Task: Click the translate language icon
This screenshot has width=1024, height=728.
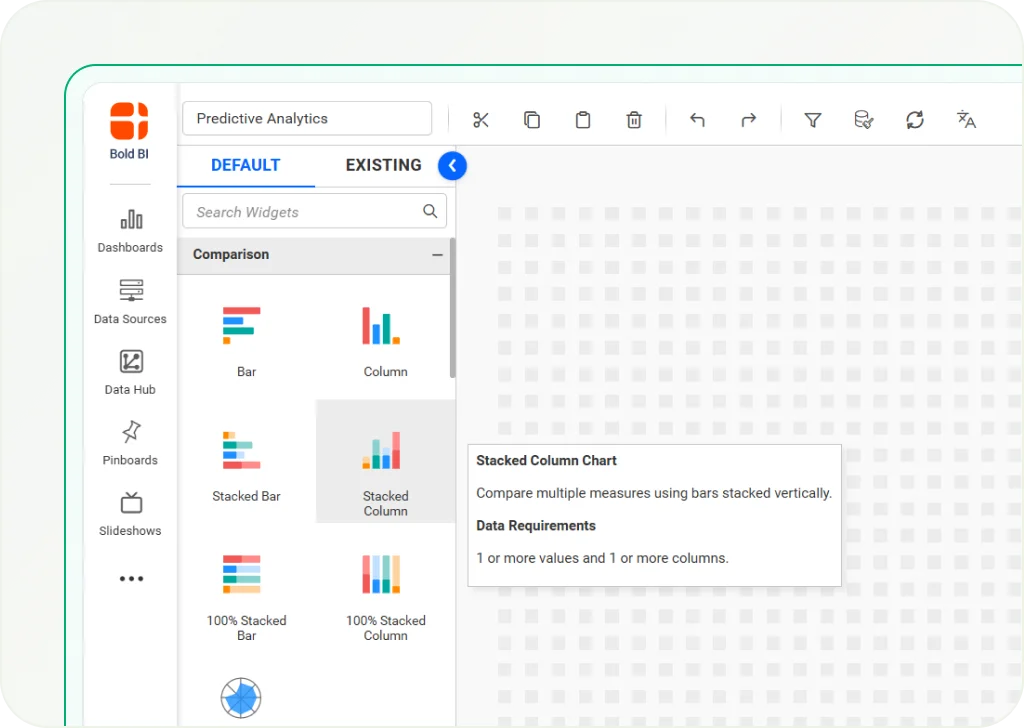Action: (966, 120)
